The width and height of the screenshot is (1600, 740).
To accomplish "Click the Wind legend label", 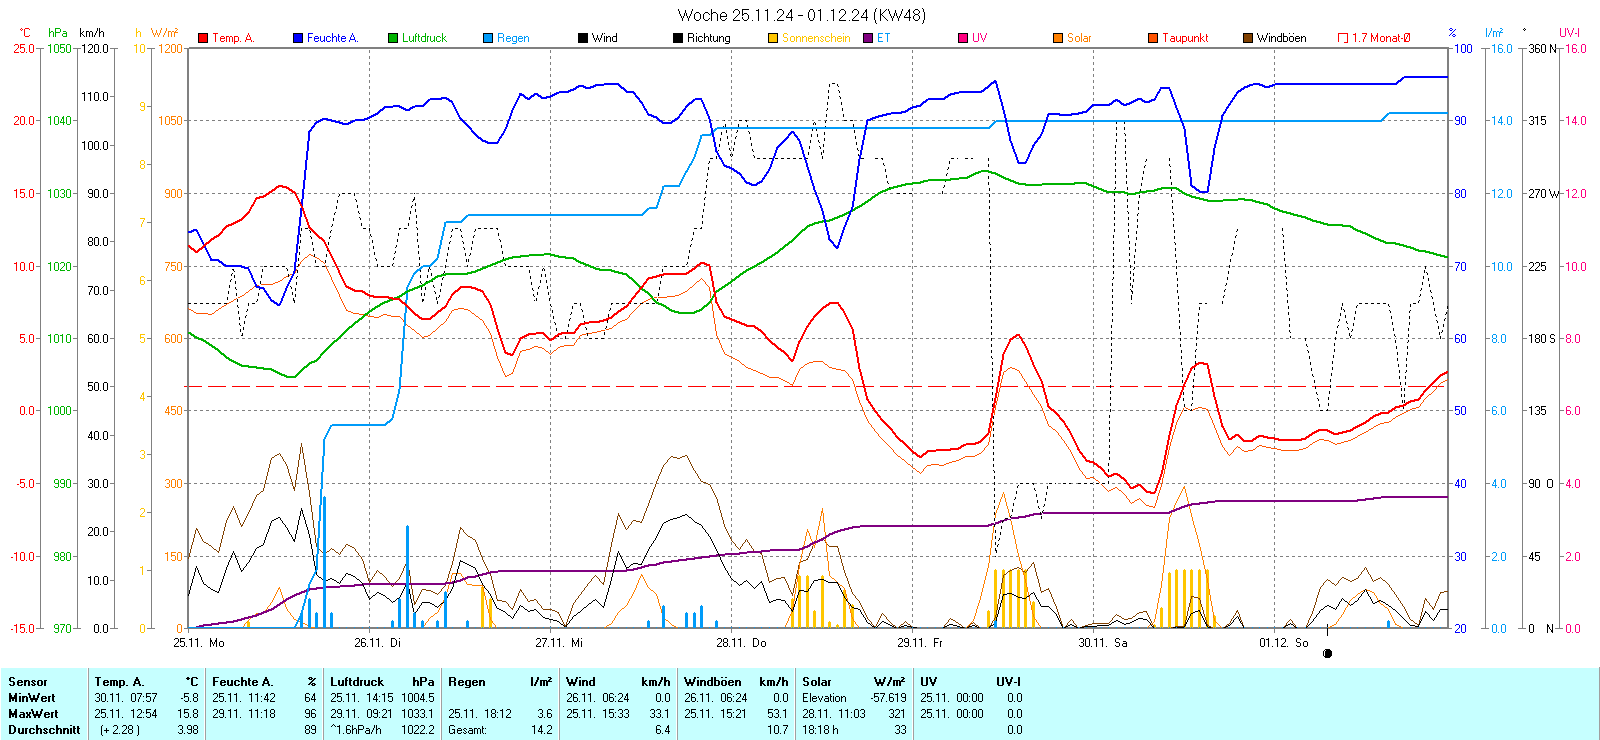I will [x=604, y=38].
